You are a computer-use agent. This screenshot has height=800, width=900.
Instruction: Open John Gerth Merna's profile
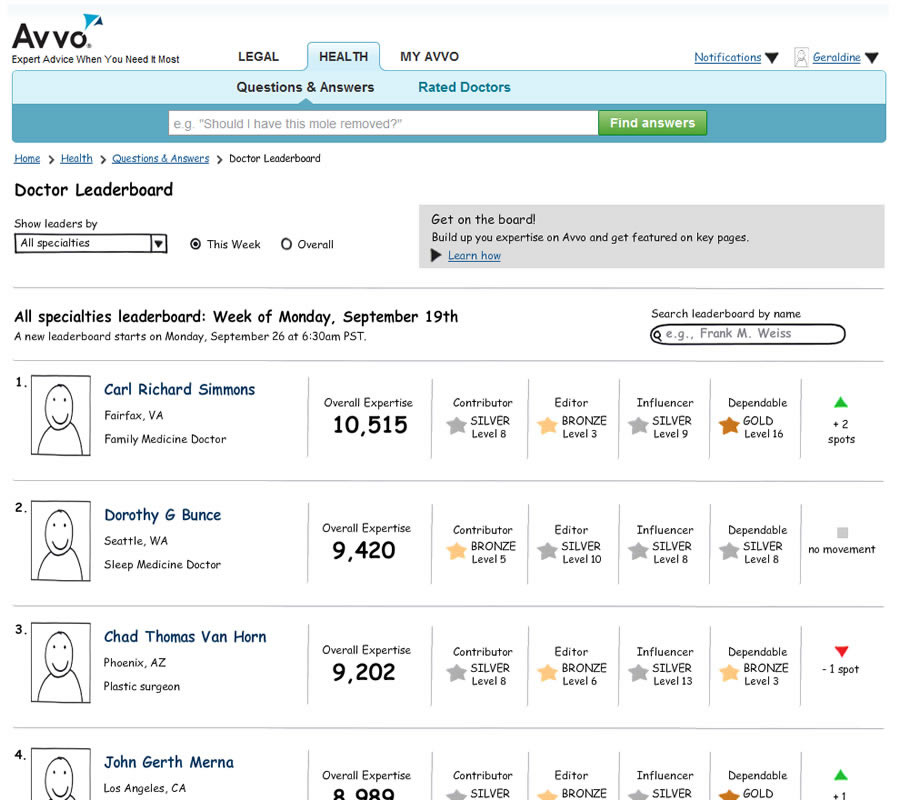[169, 763]
